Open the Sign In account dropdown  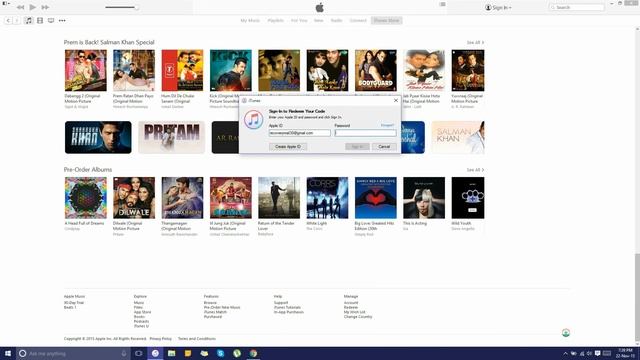click(498, 7)
